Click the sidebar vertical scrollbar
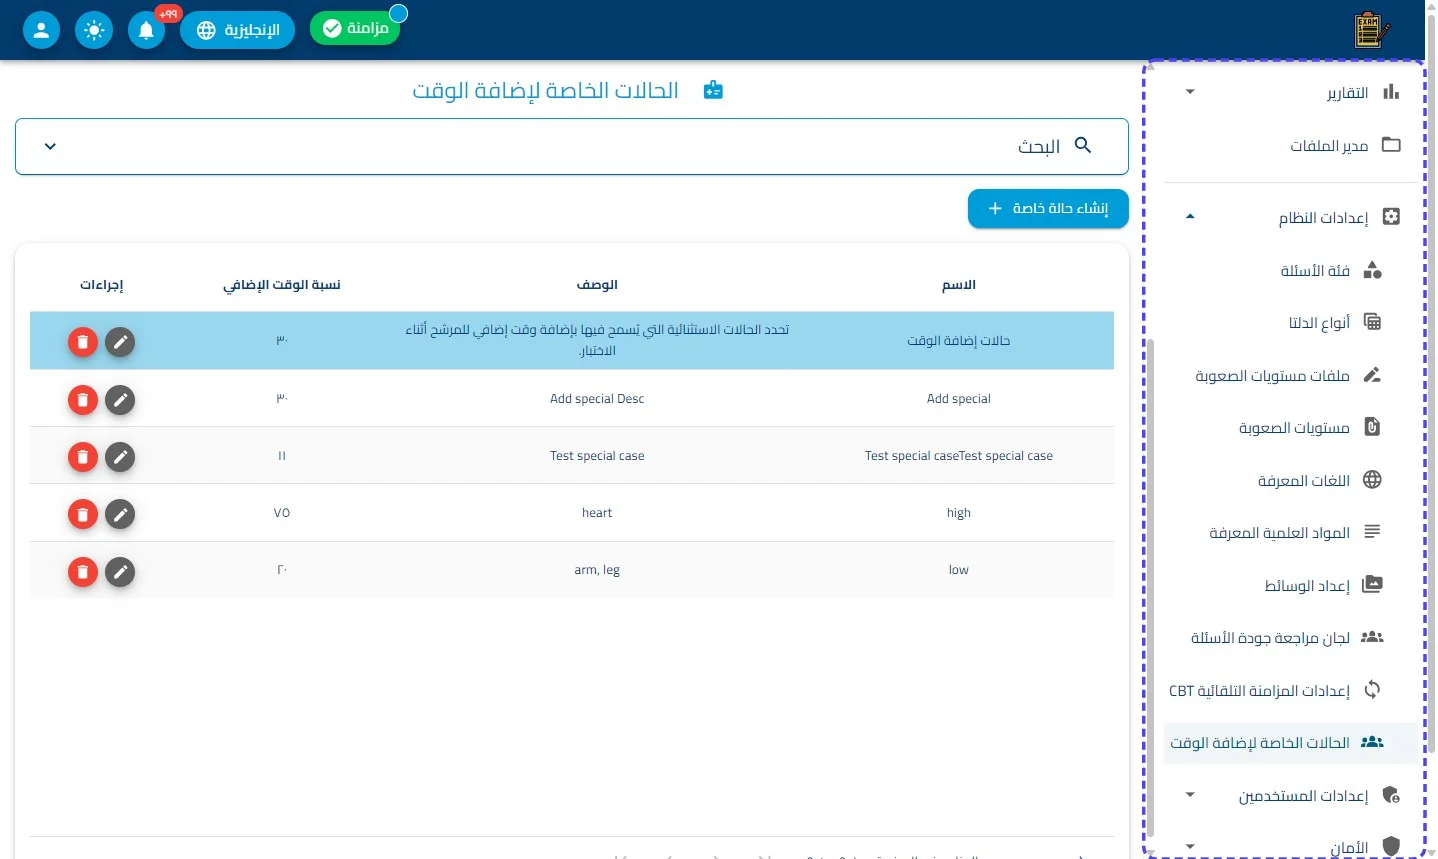This screenshot has height=859, width=1438. point(1150,590)
